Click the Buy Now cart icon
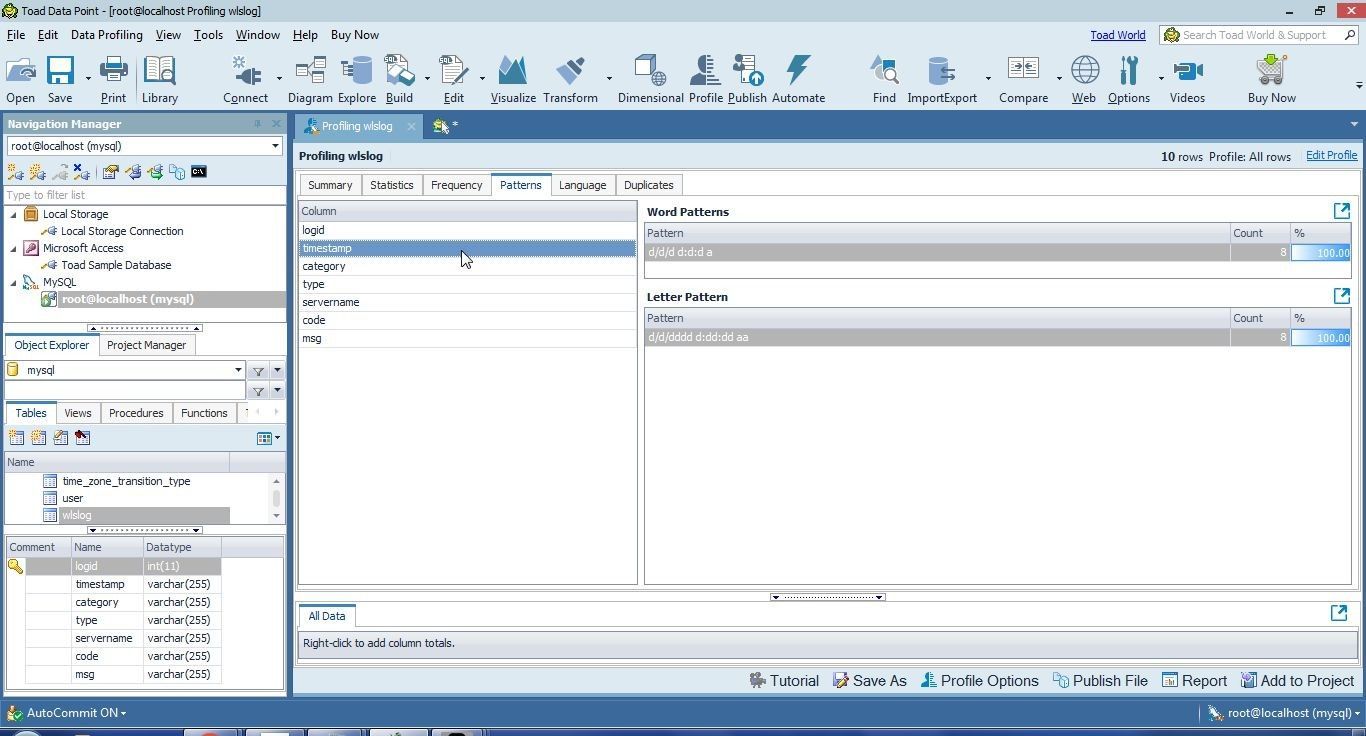The height and width of the screenshot is (736, 1366). [1271, 79]
